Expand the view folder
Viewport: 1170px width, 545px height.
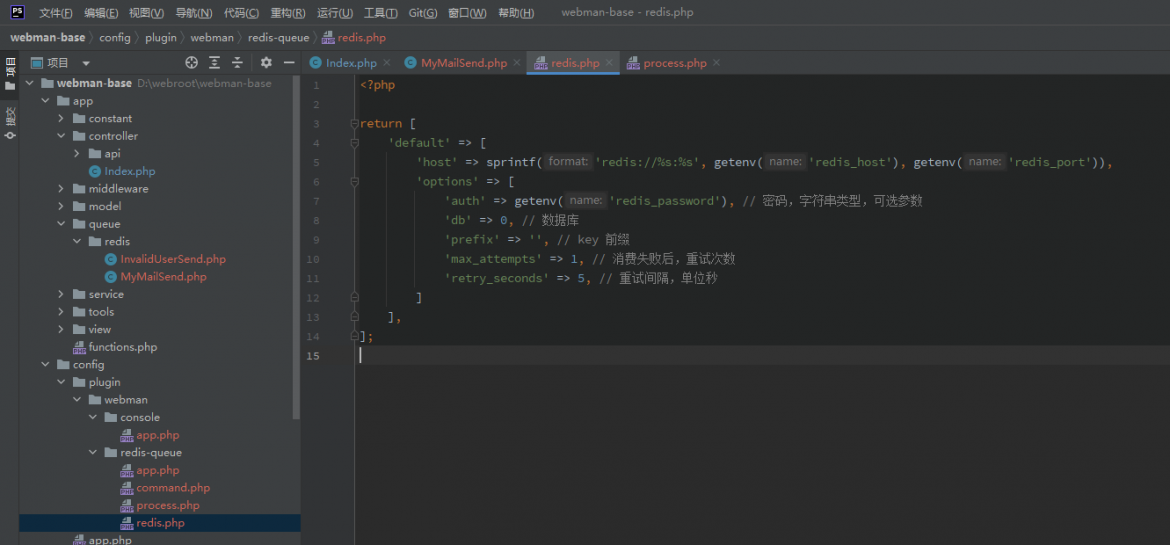(60, 329)
